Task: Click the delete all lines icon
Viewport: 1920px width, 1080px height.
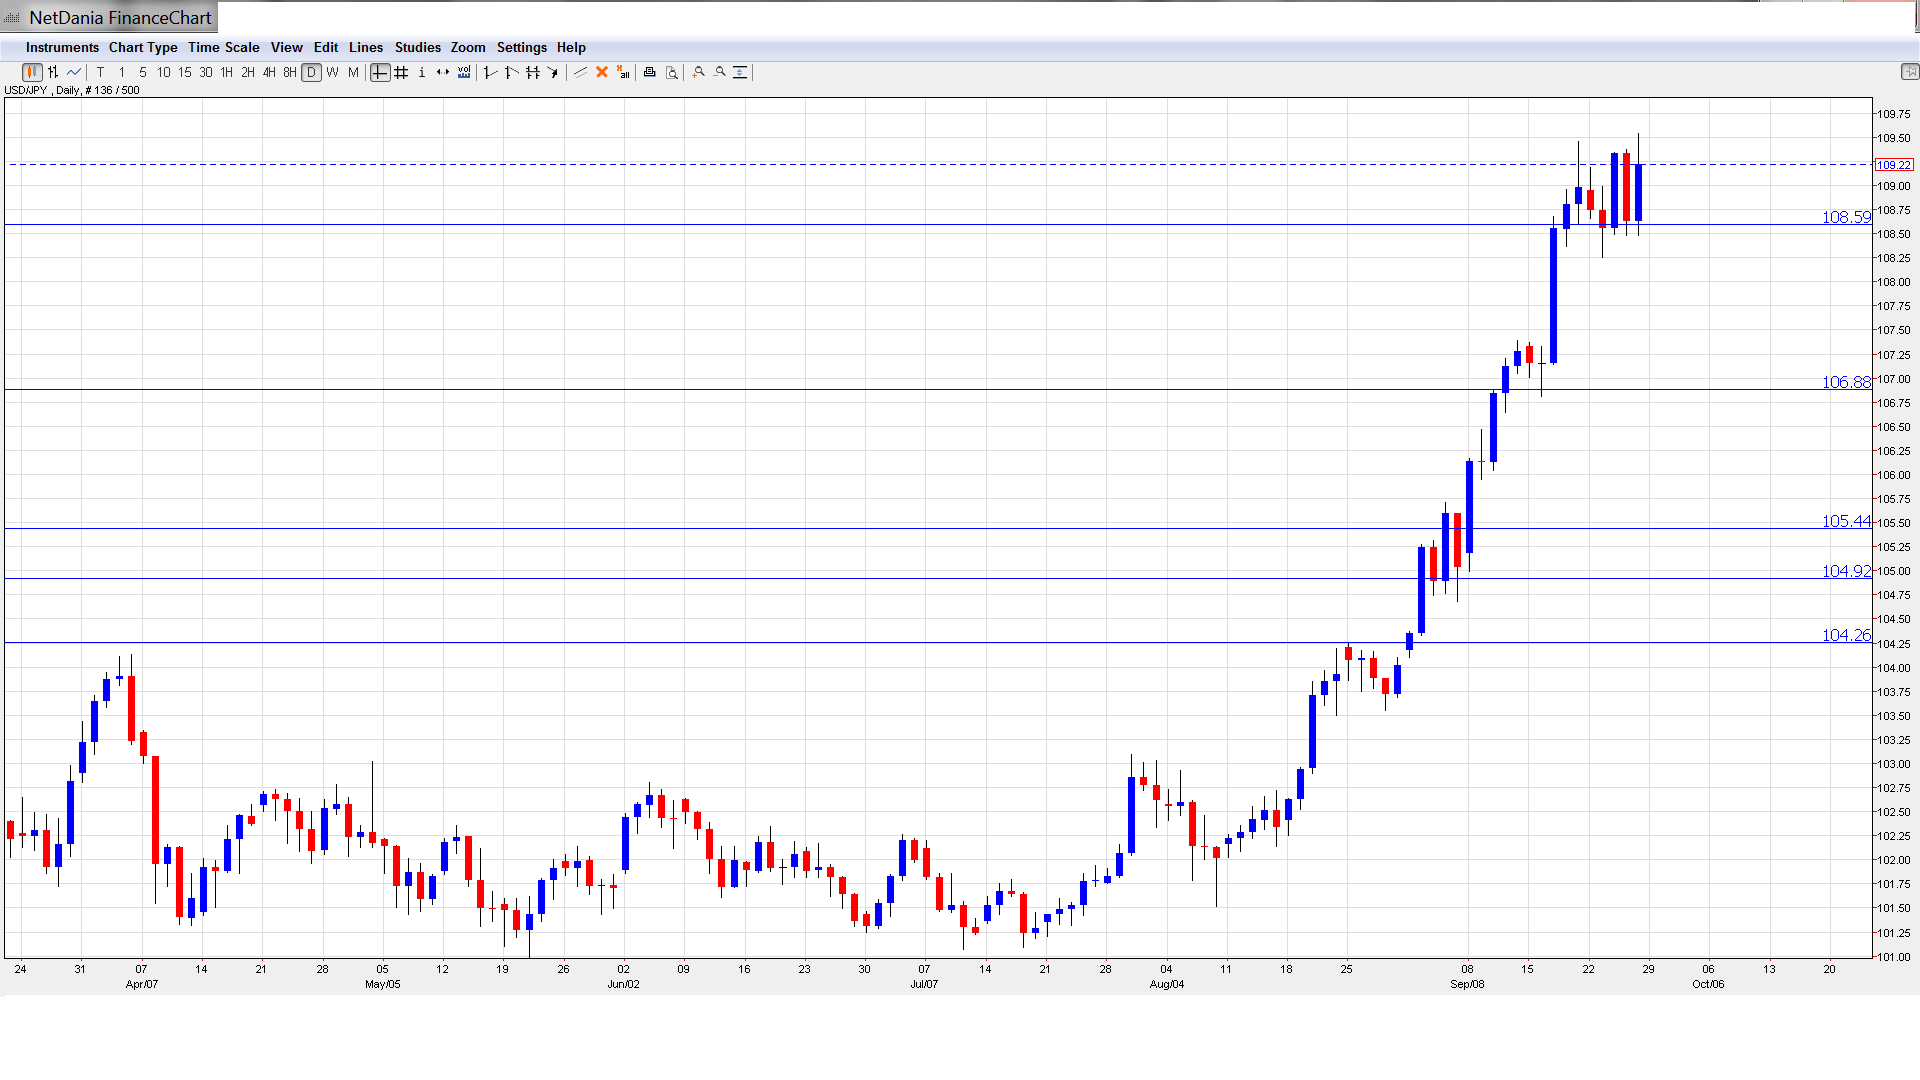Action: (x=623, y=72)
